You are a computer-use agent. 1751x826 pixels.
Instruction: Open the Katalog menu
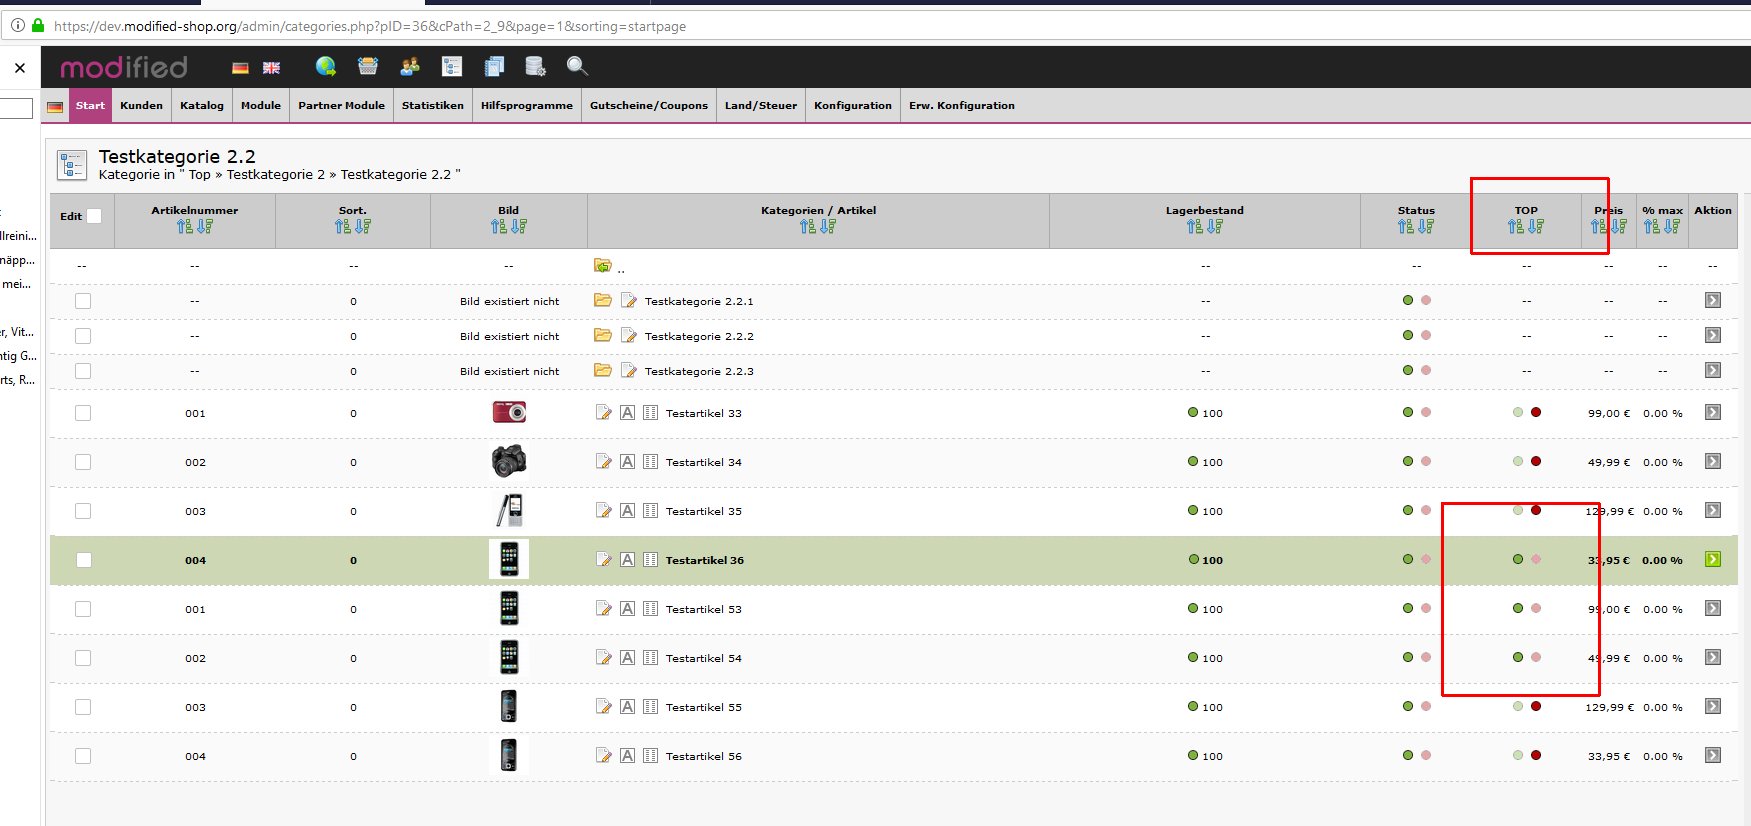coord(202,105)
